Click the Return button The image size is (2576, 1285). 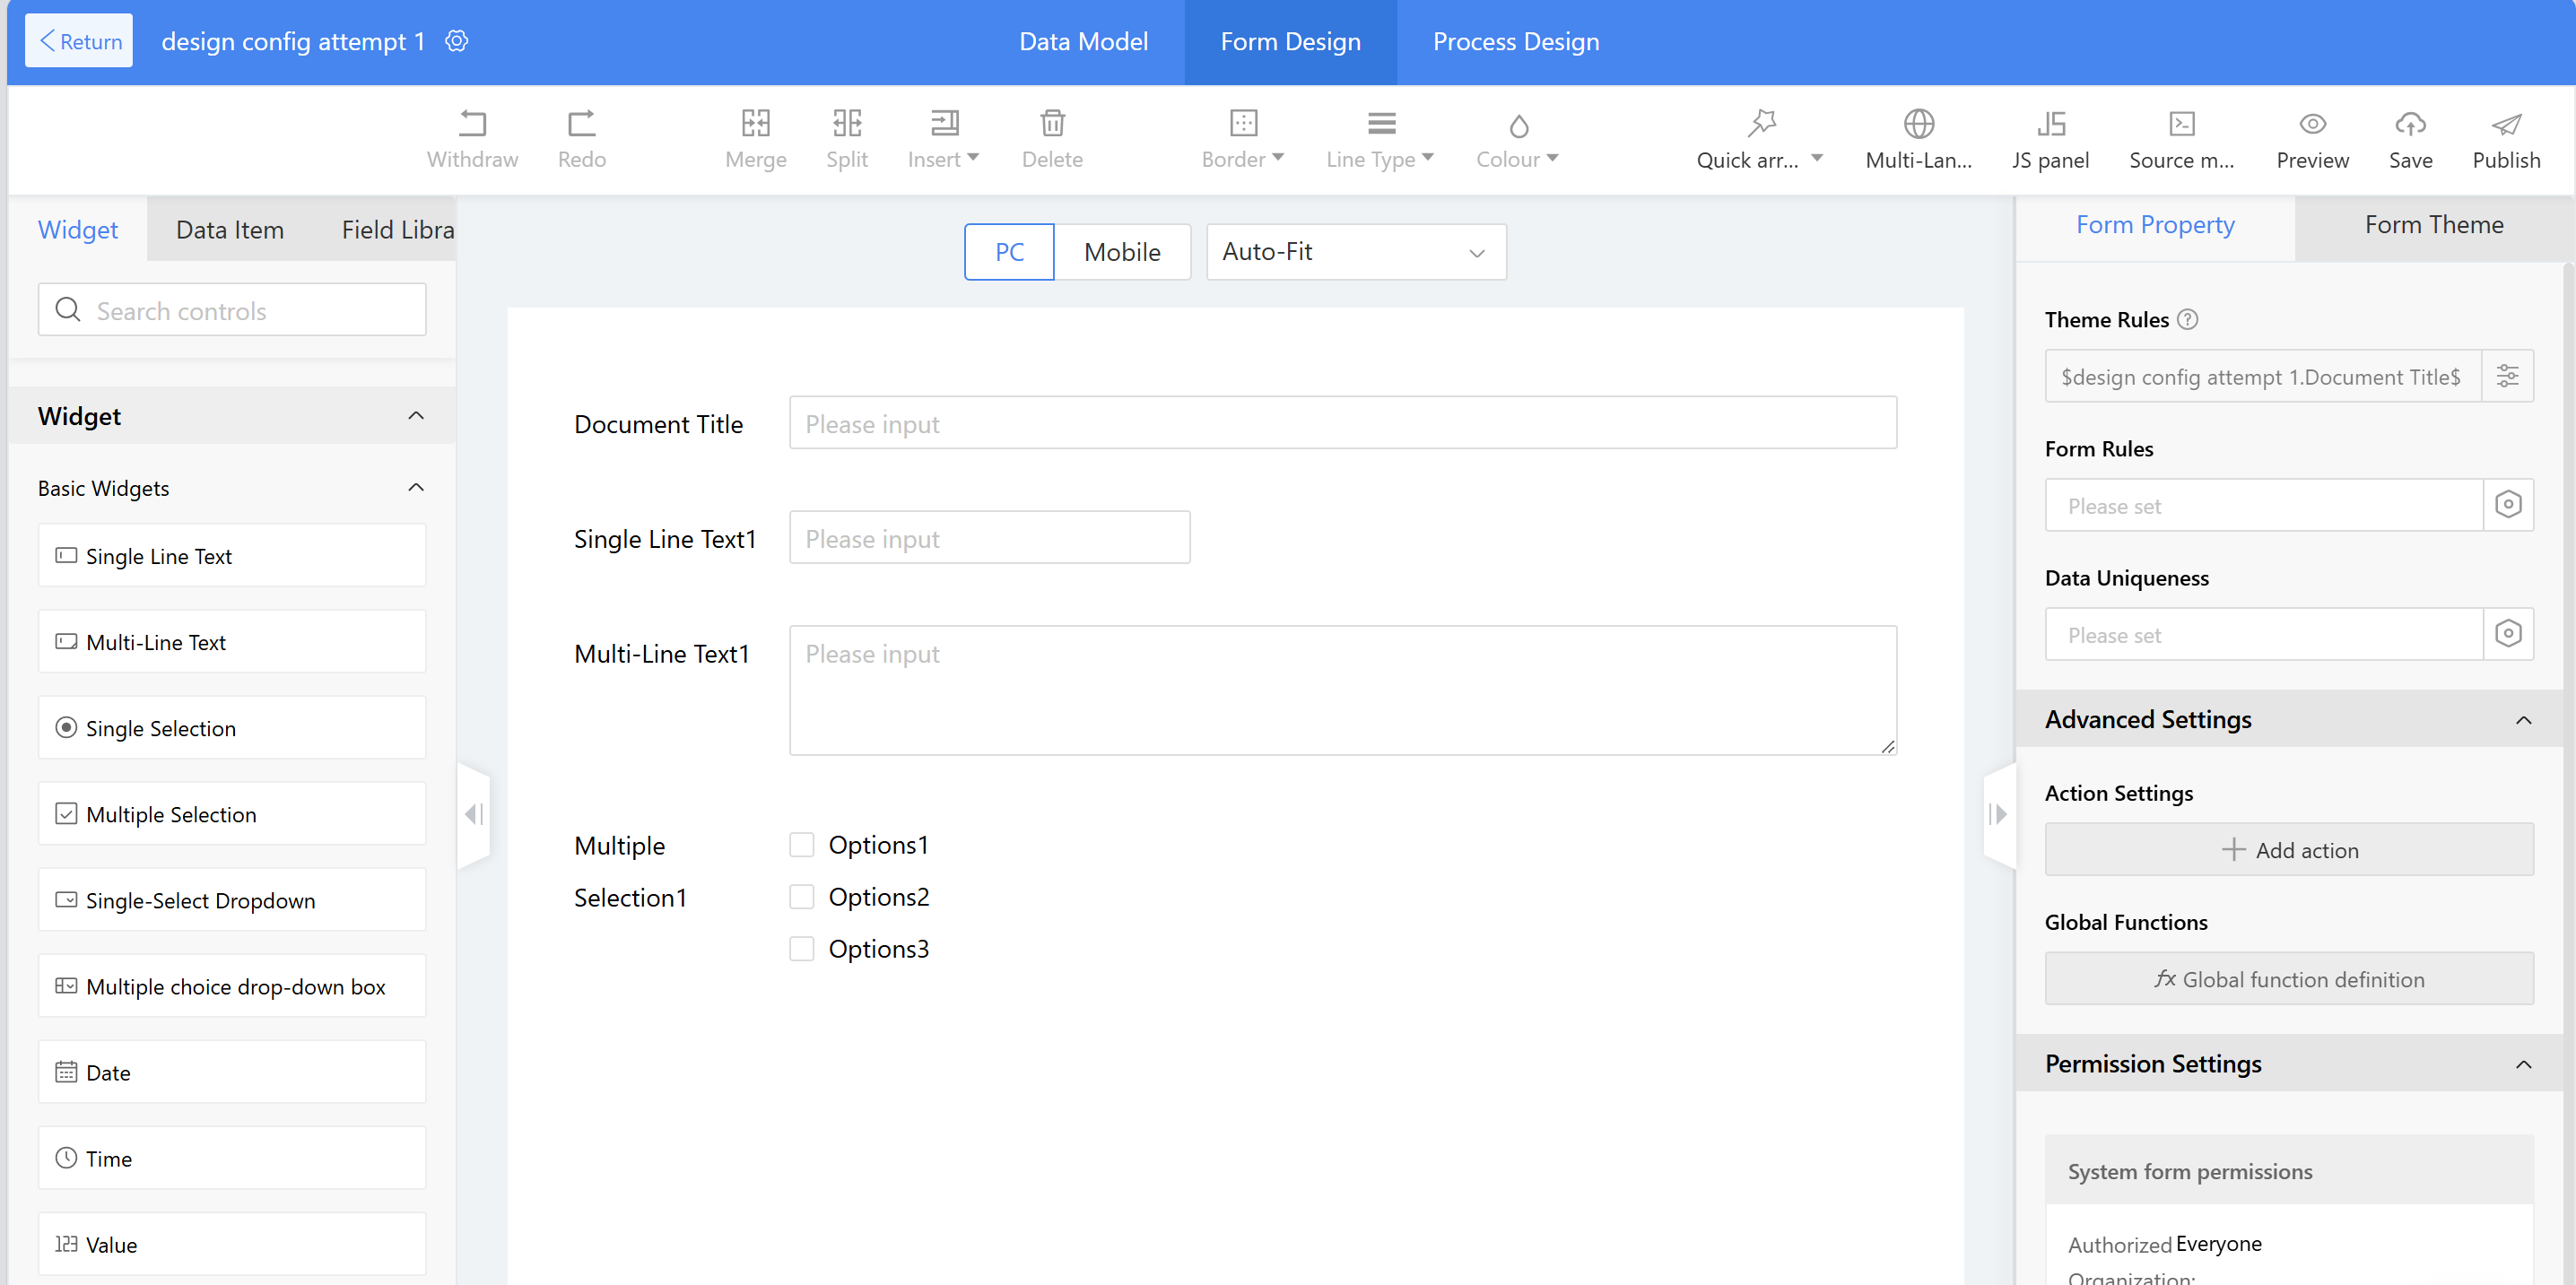pyautogui.click(x=79, y=41)
